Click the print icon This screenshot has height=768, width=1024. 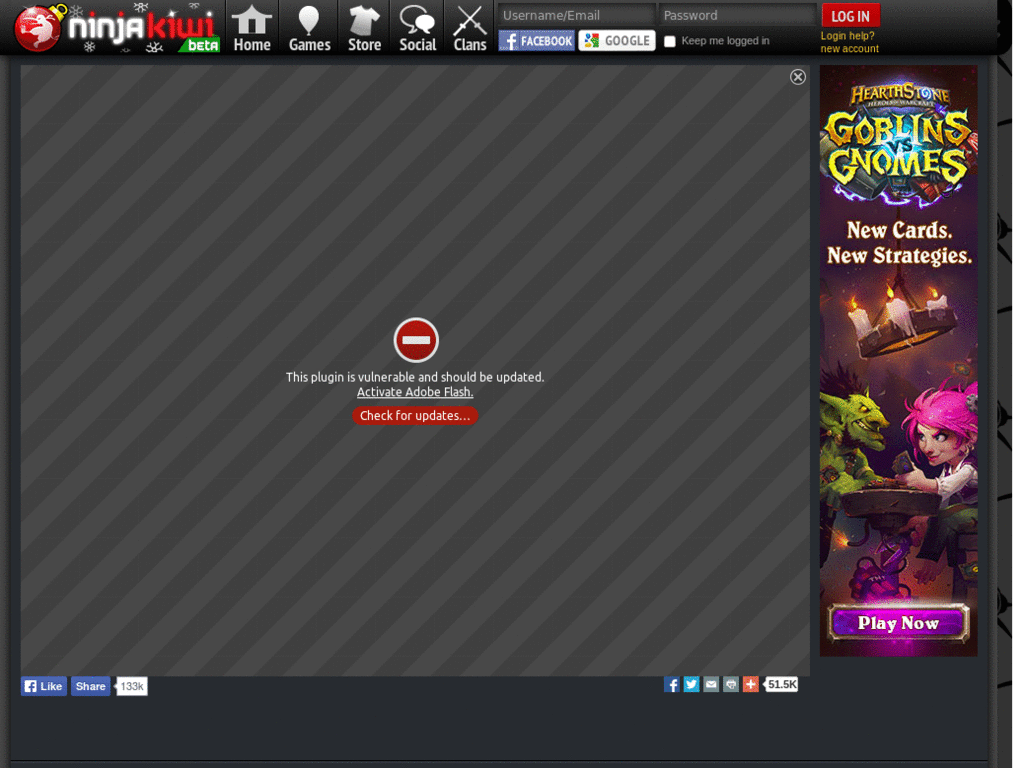pyautogui.click(x=731, y=684)
